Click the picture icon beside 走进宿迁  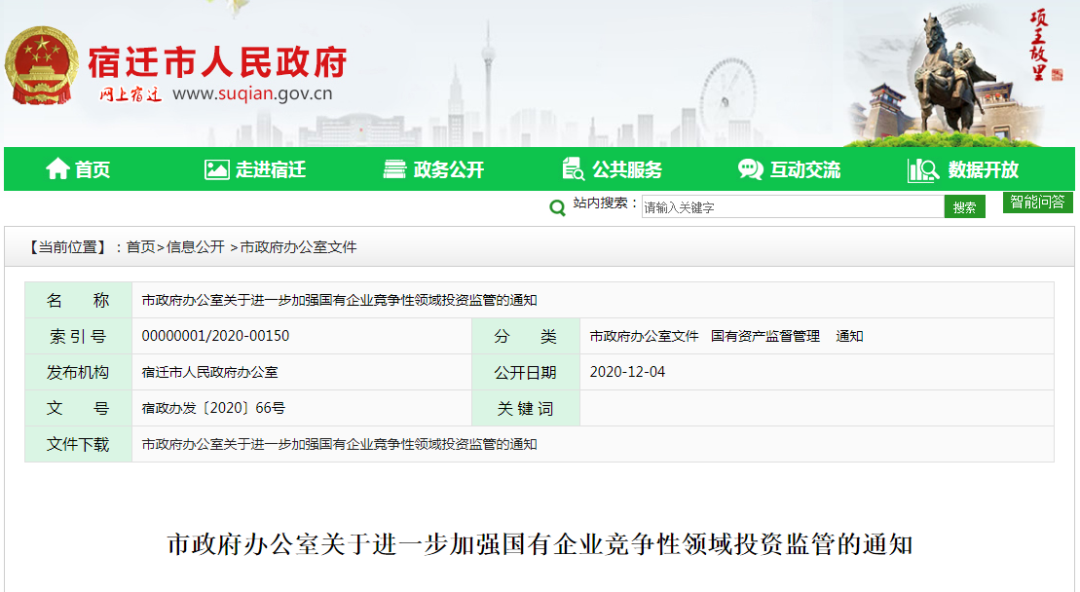pyautogui.click(x=216, y=170)
